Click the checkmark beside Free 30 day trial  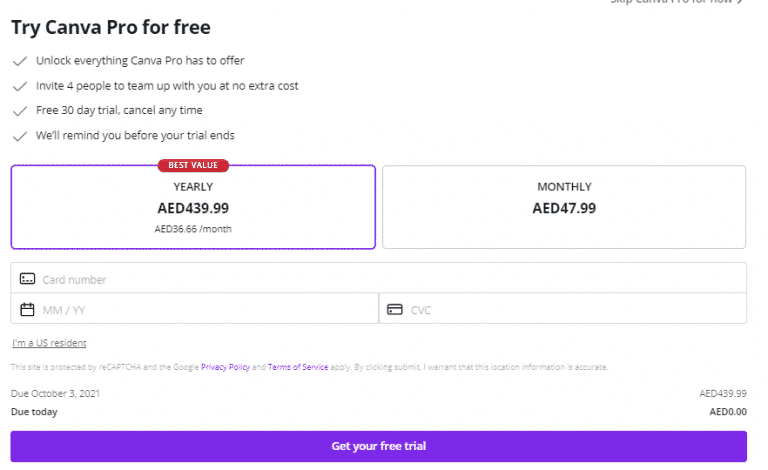(19, 111)
